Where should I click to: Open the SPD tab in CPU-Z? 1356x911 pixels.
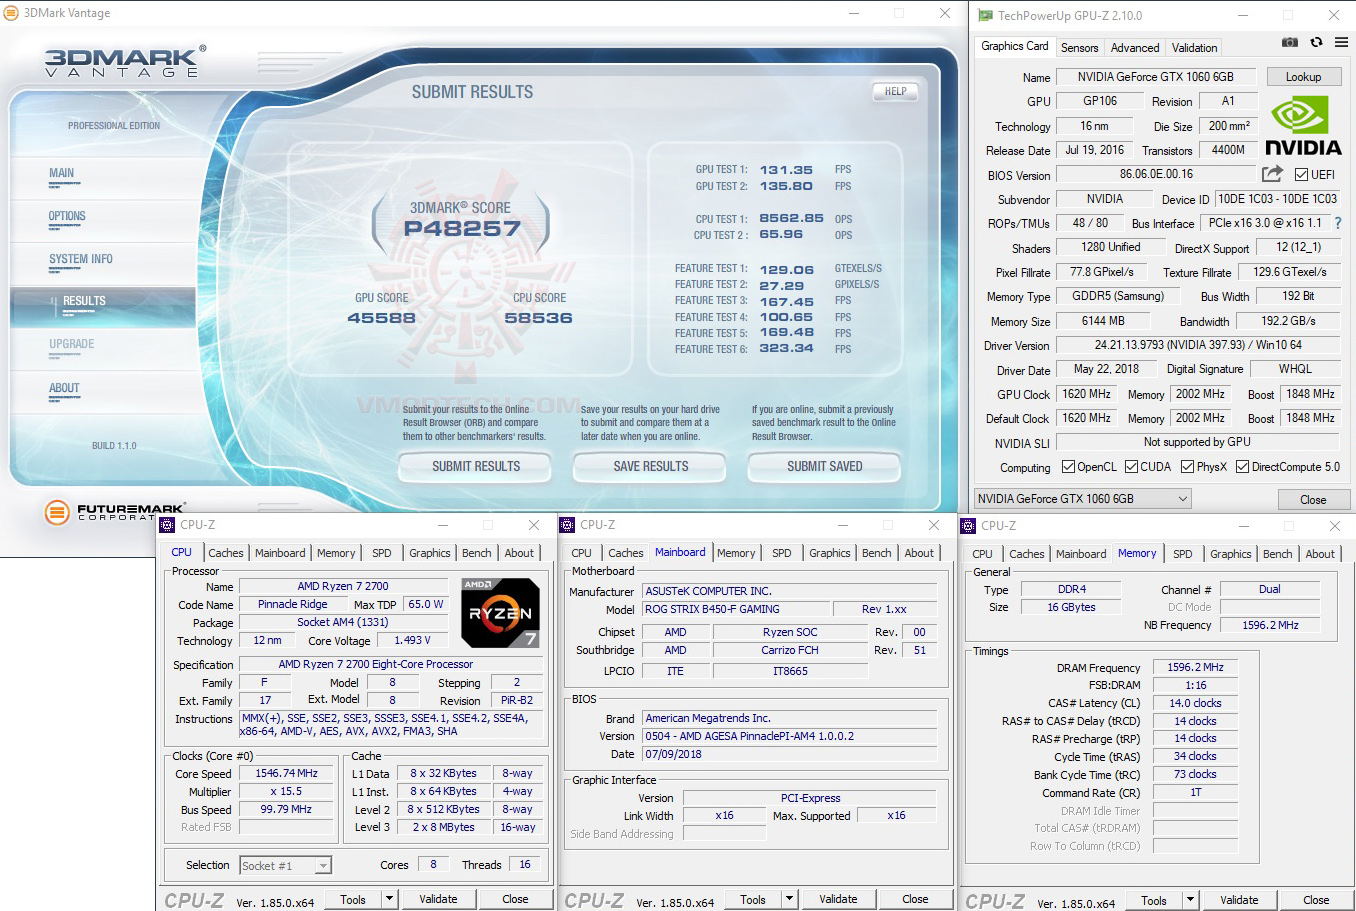381,552
